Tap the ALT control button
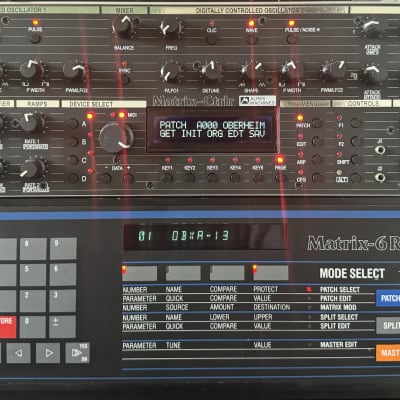Viewport: 400px width, 400px height. 356,178
